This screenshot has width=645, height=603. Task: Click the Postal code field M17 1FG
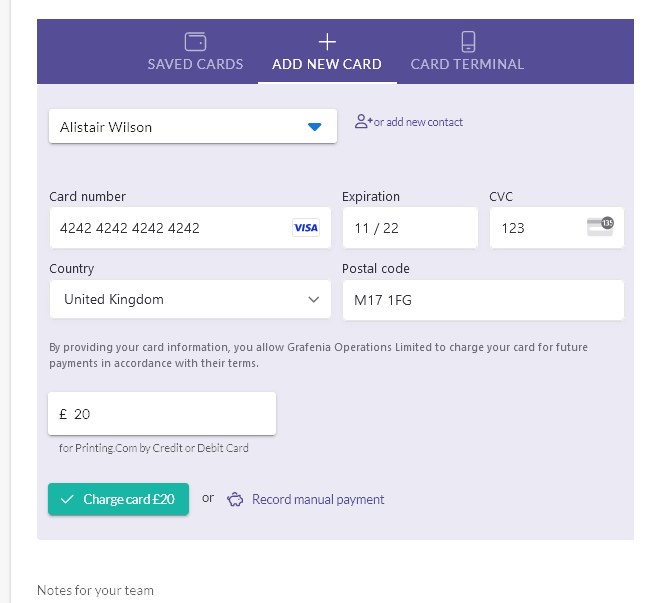pyautogui.click(x=483, y=300)
